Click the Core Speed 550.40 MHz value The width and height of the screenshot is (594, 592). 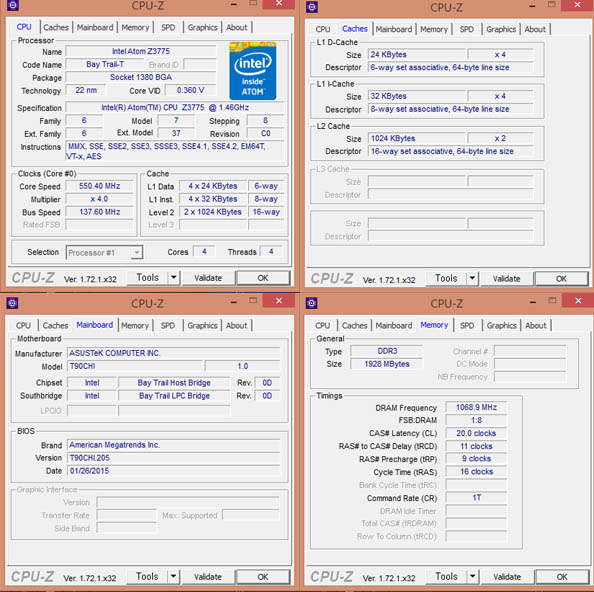click(x=100, y=186)
